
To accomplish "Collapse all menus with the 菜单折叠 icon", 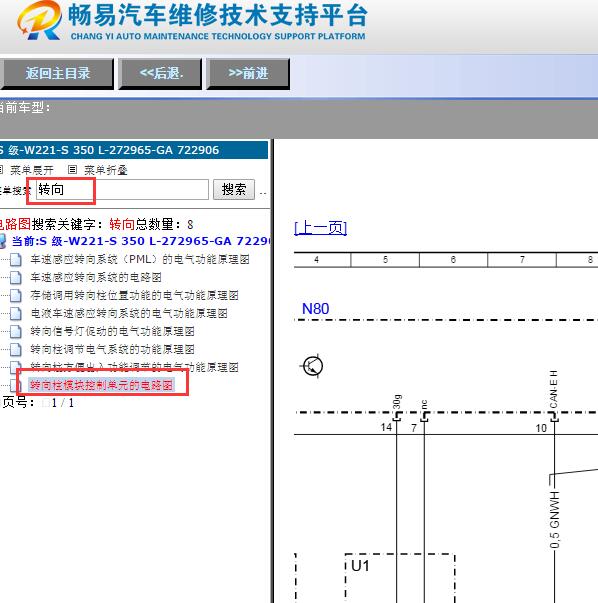I will 72,170.
